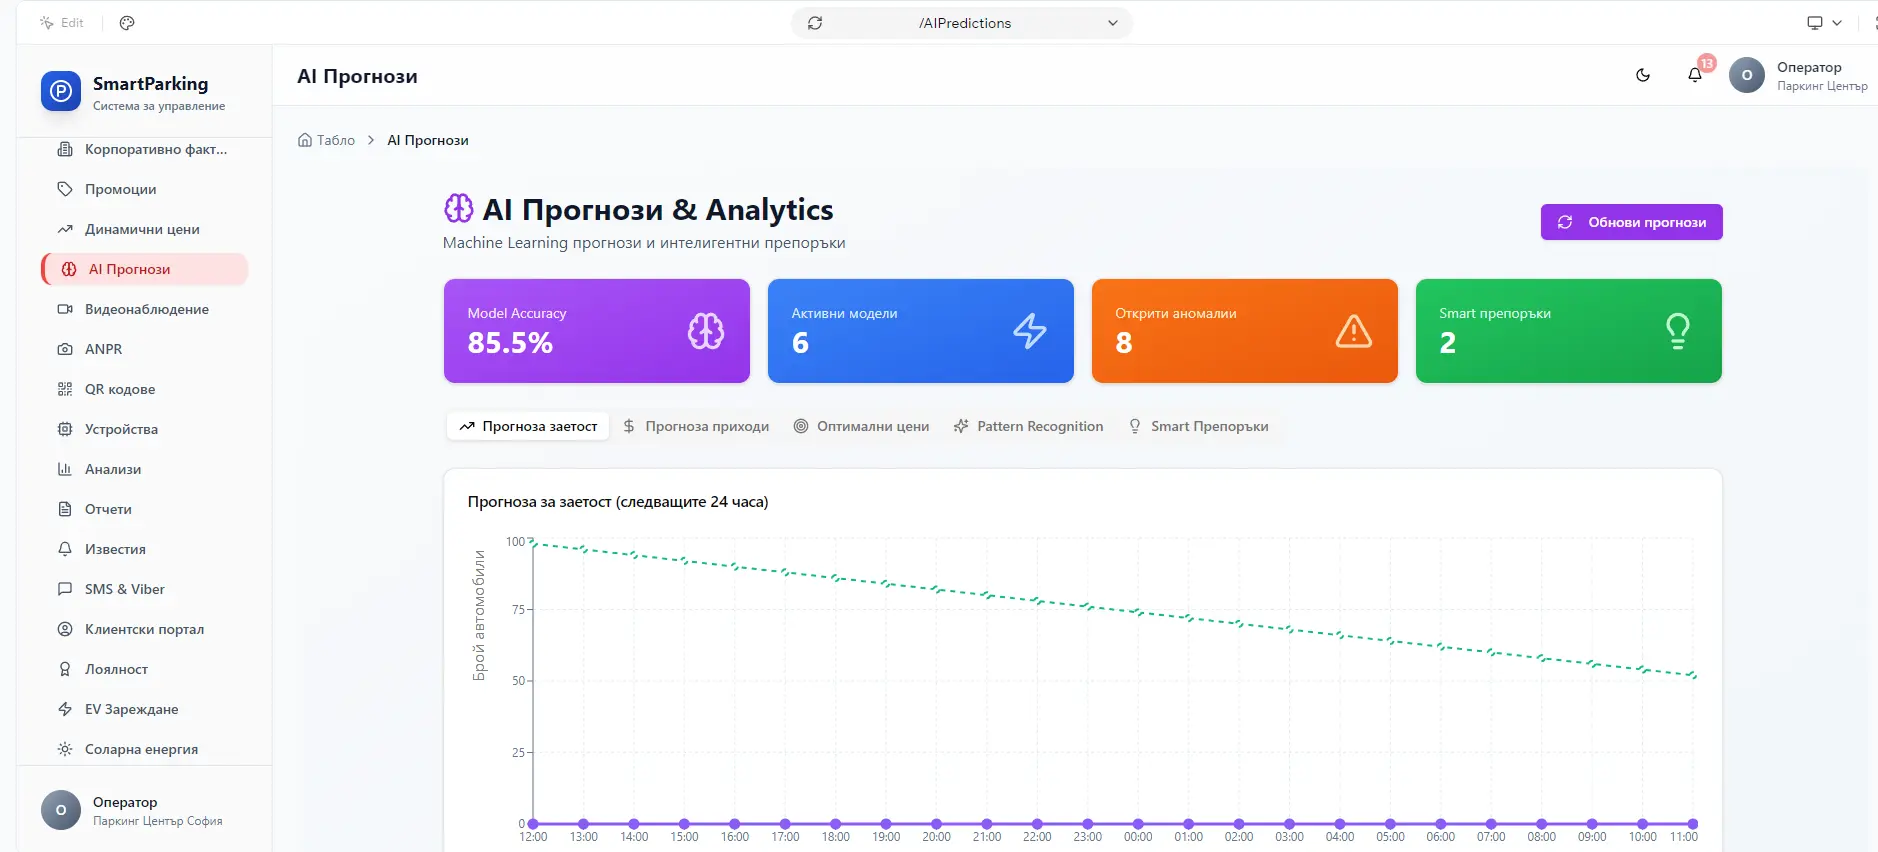Click lightbulb icon on Smart препоръки card
This screenshot has width=1878, height=852.
coord(1678,331)
